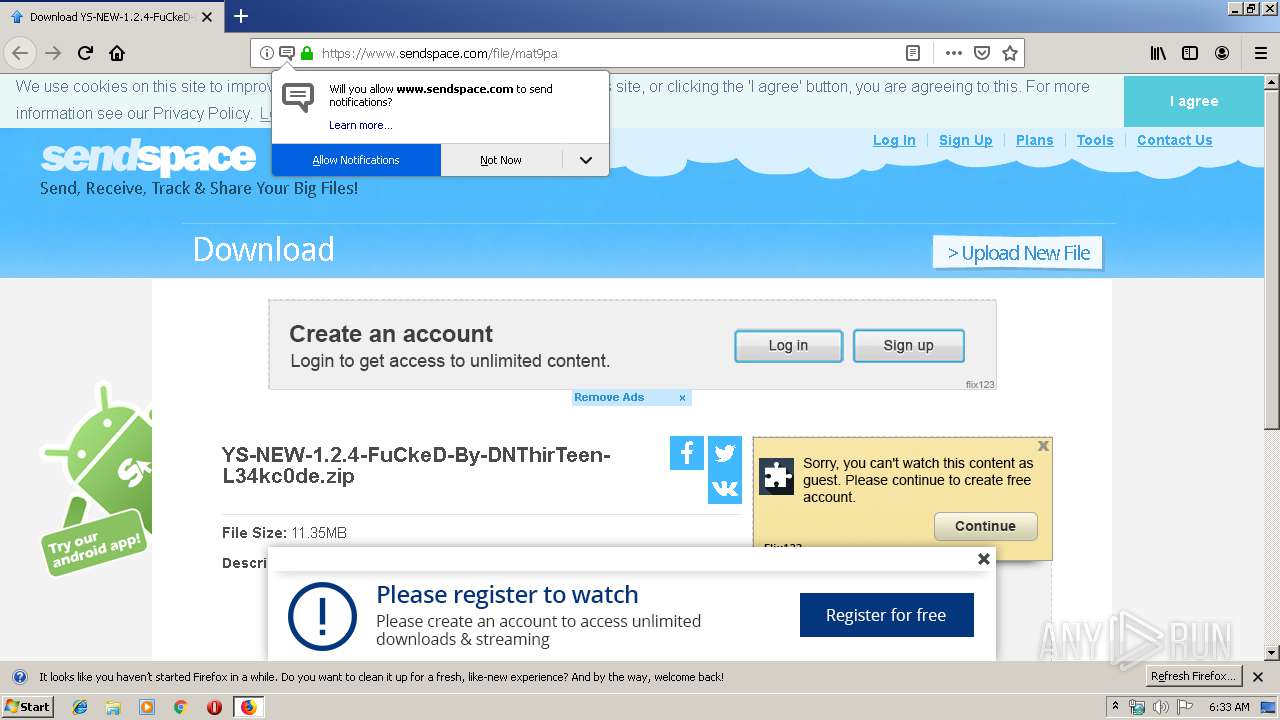This screenshot has width=1280, height=720.
Task: Click Log in button in ad banner
Action: point(789,345)
